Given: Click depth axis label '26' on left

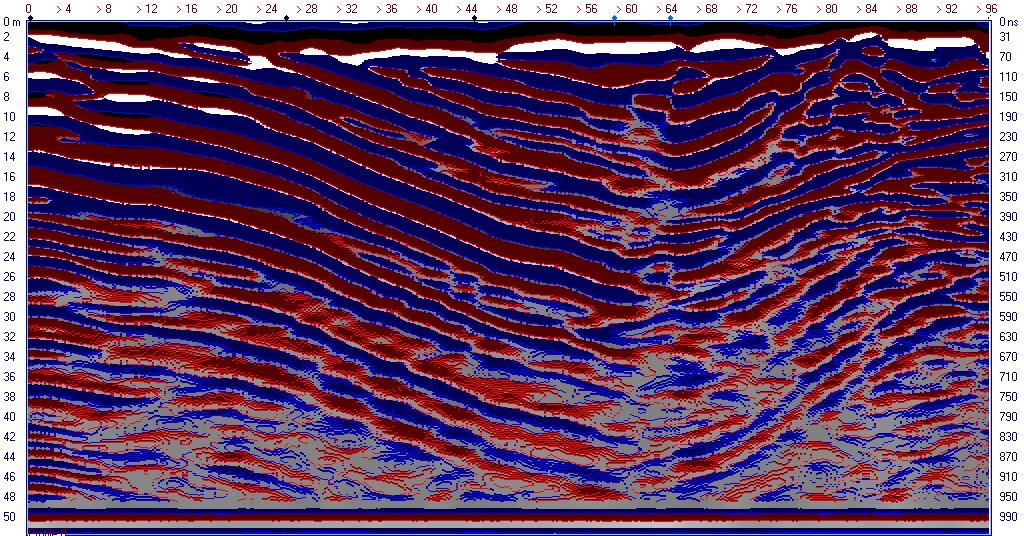Looking at the screenshot, I should tap(9, 277).
